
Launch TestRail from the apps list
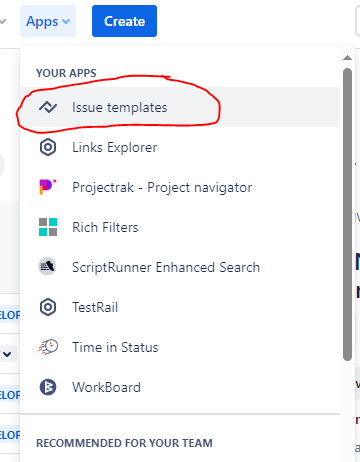[x=180, y=307]
